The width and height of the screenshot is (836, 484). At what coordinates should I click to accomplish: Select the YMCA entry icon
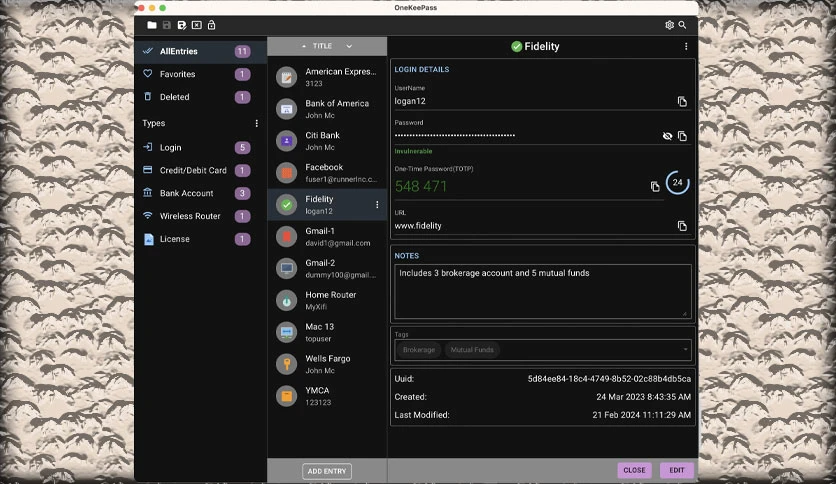pos(286,396)
